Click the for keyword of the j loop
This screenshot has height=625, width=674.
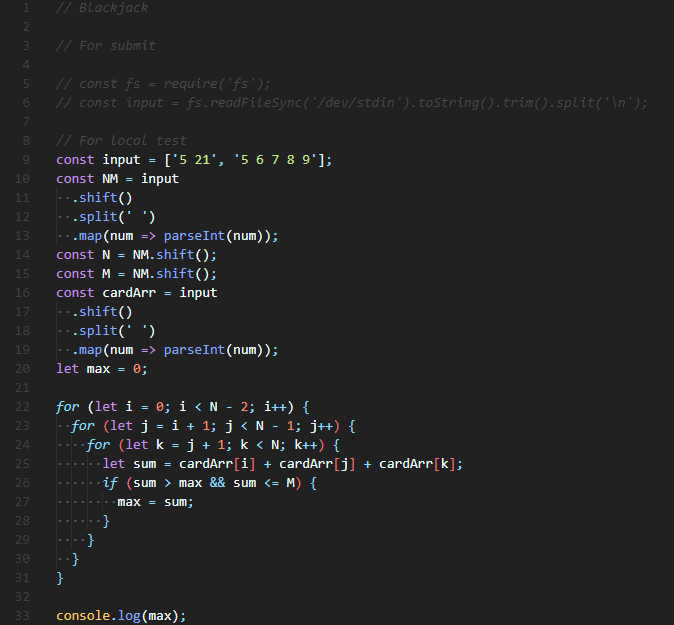point(83,426)
